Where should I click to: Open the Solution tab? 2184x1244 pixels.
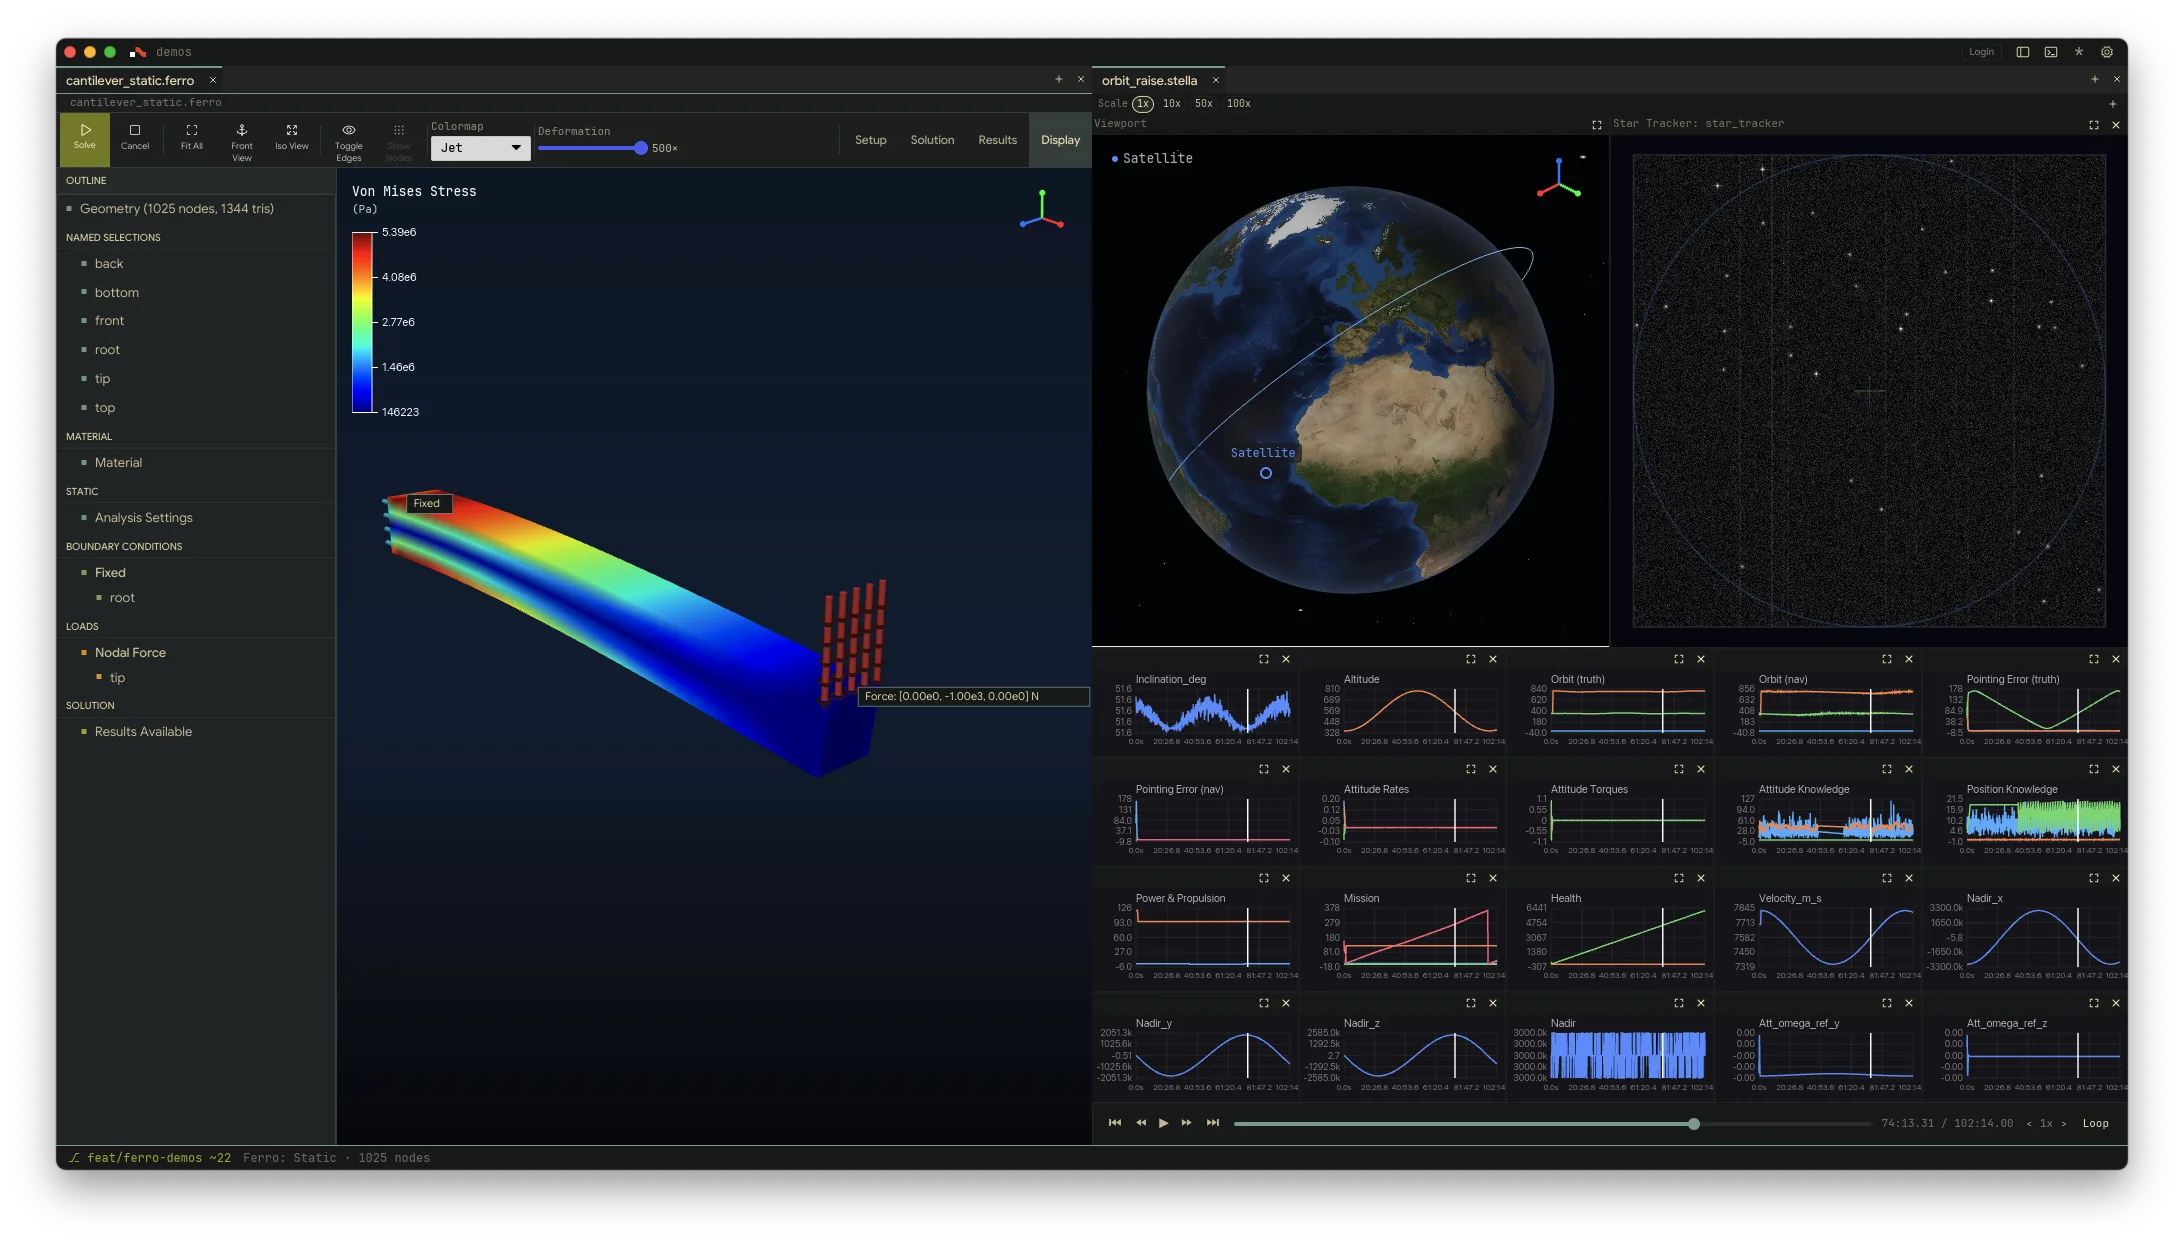point(932,140)
